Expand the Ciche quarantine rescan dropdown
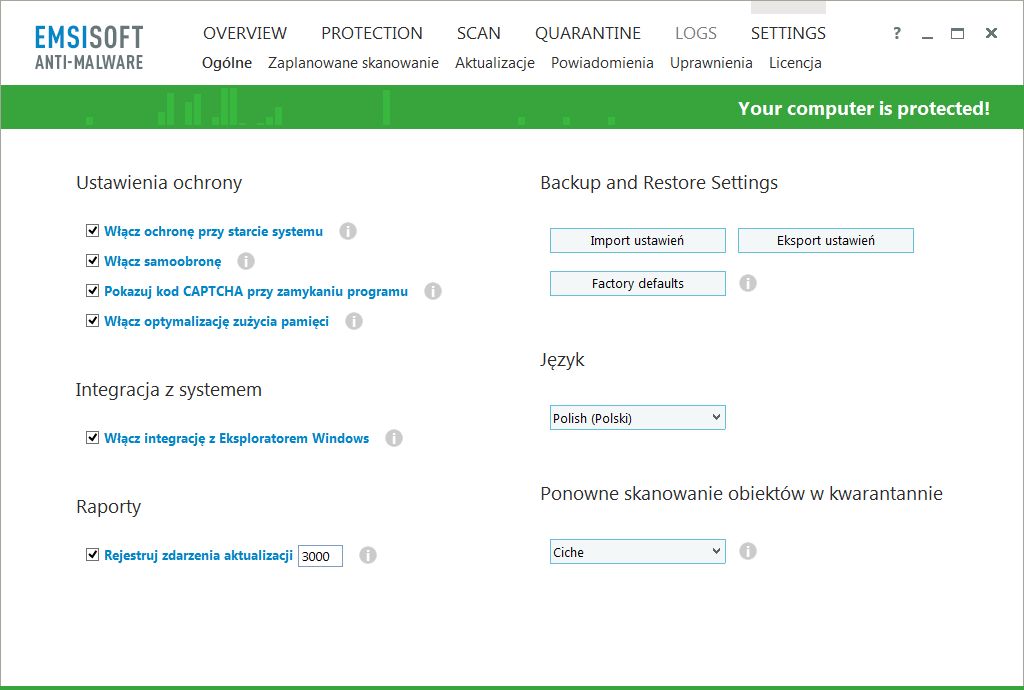1024x690 pixels. [637, 552]
